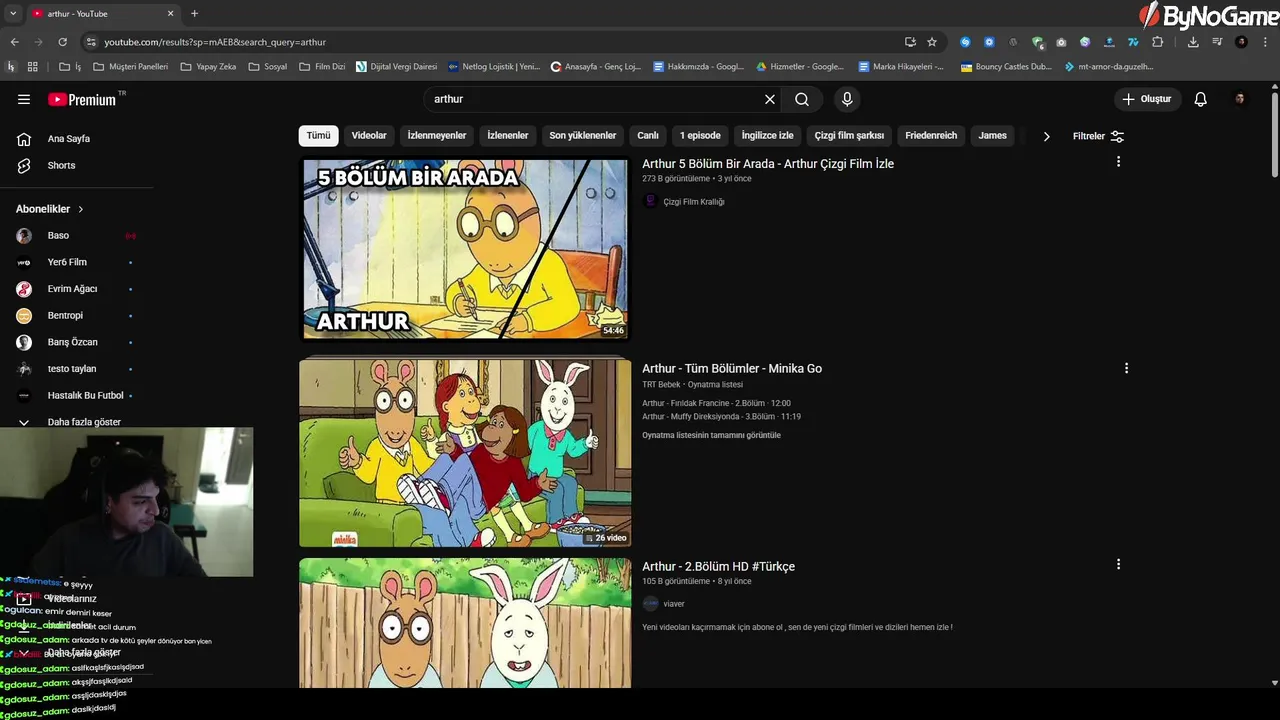Open the notifications bell

[x=1201, y=99]
